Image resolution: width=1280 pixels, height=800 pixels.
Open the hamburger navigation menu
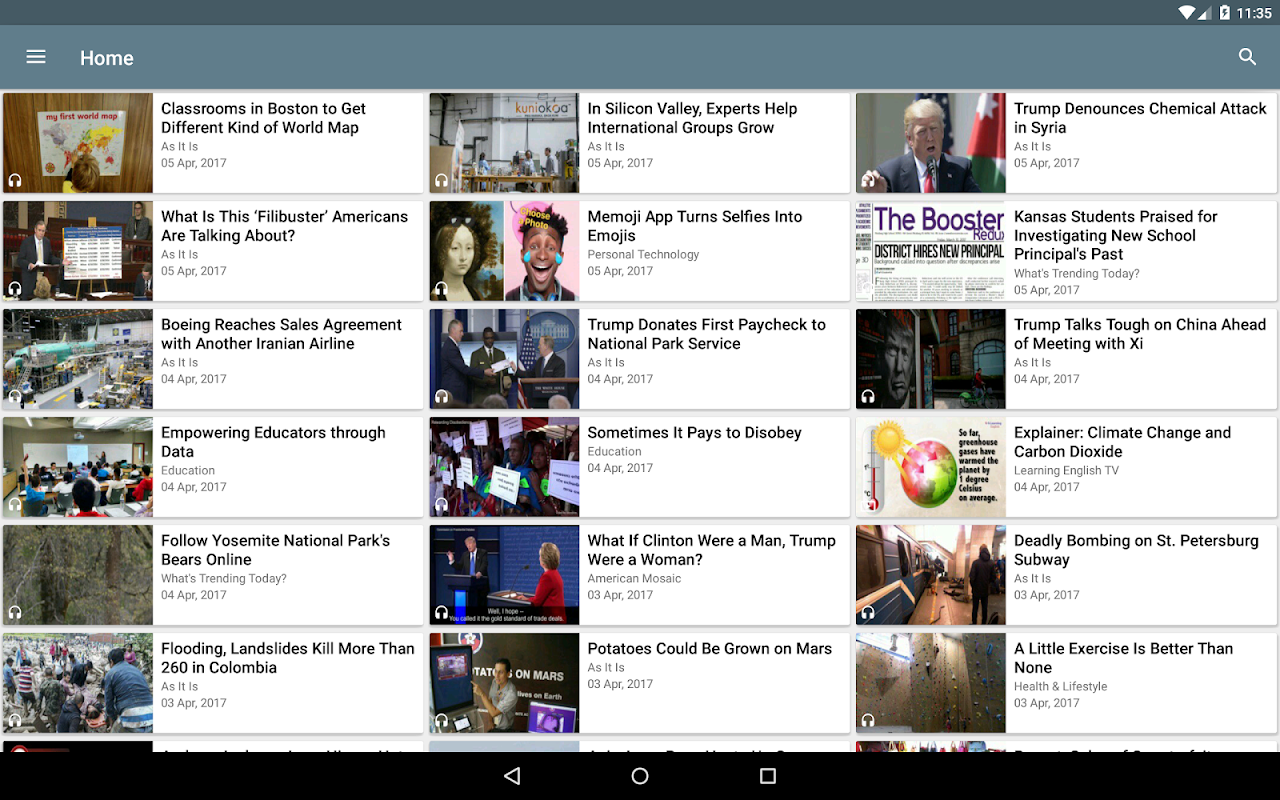click(36, 57)
